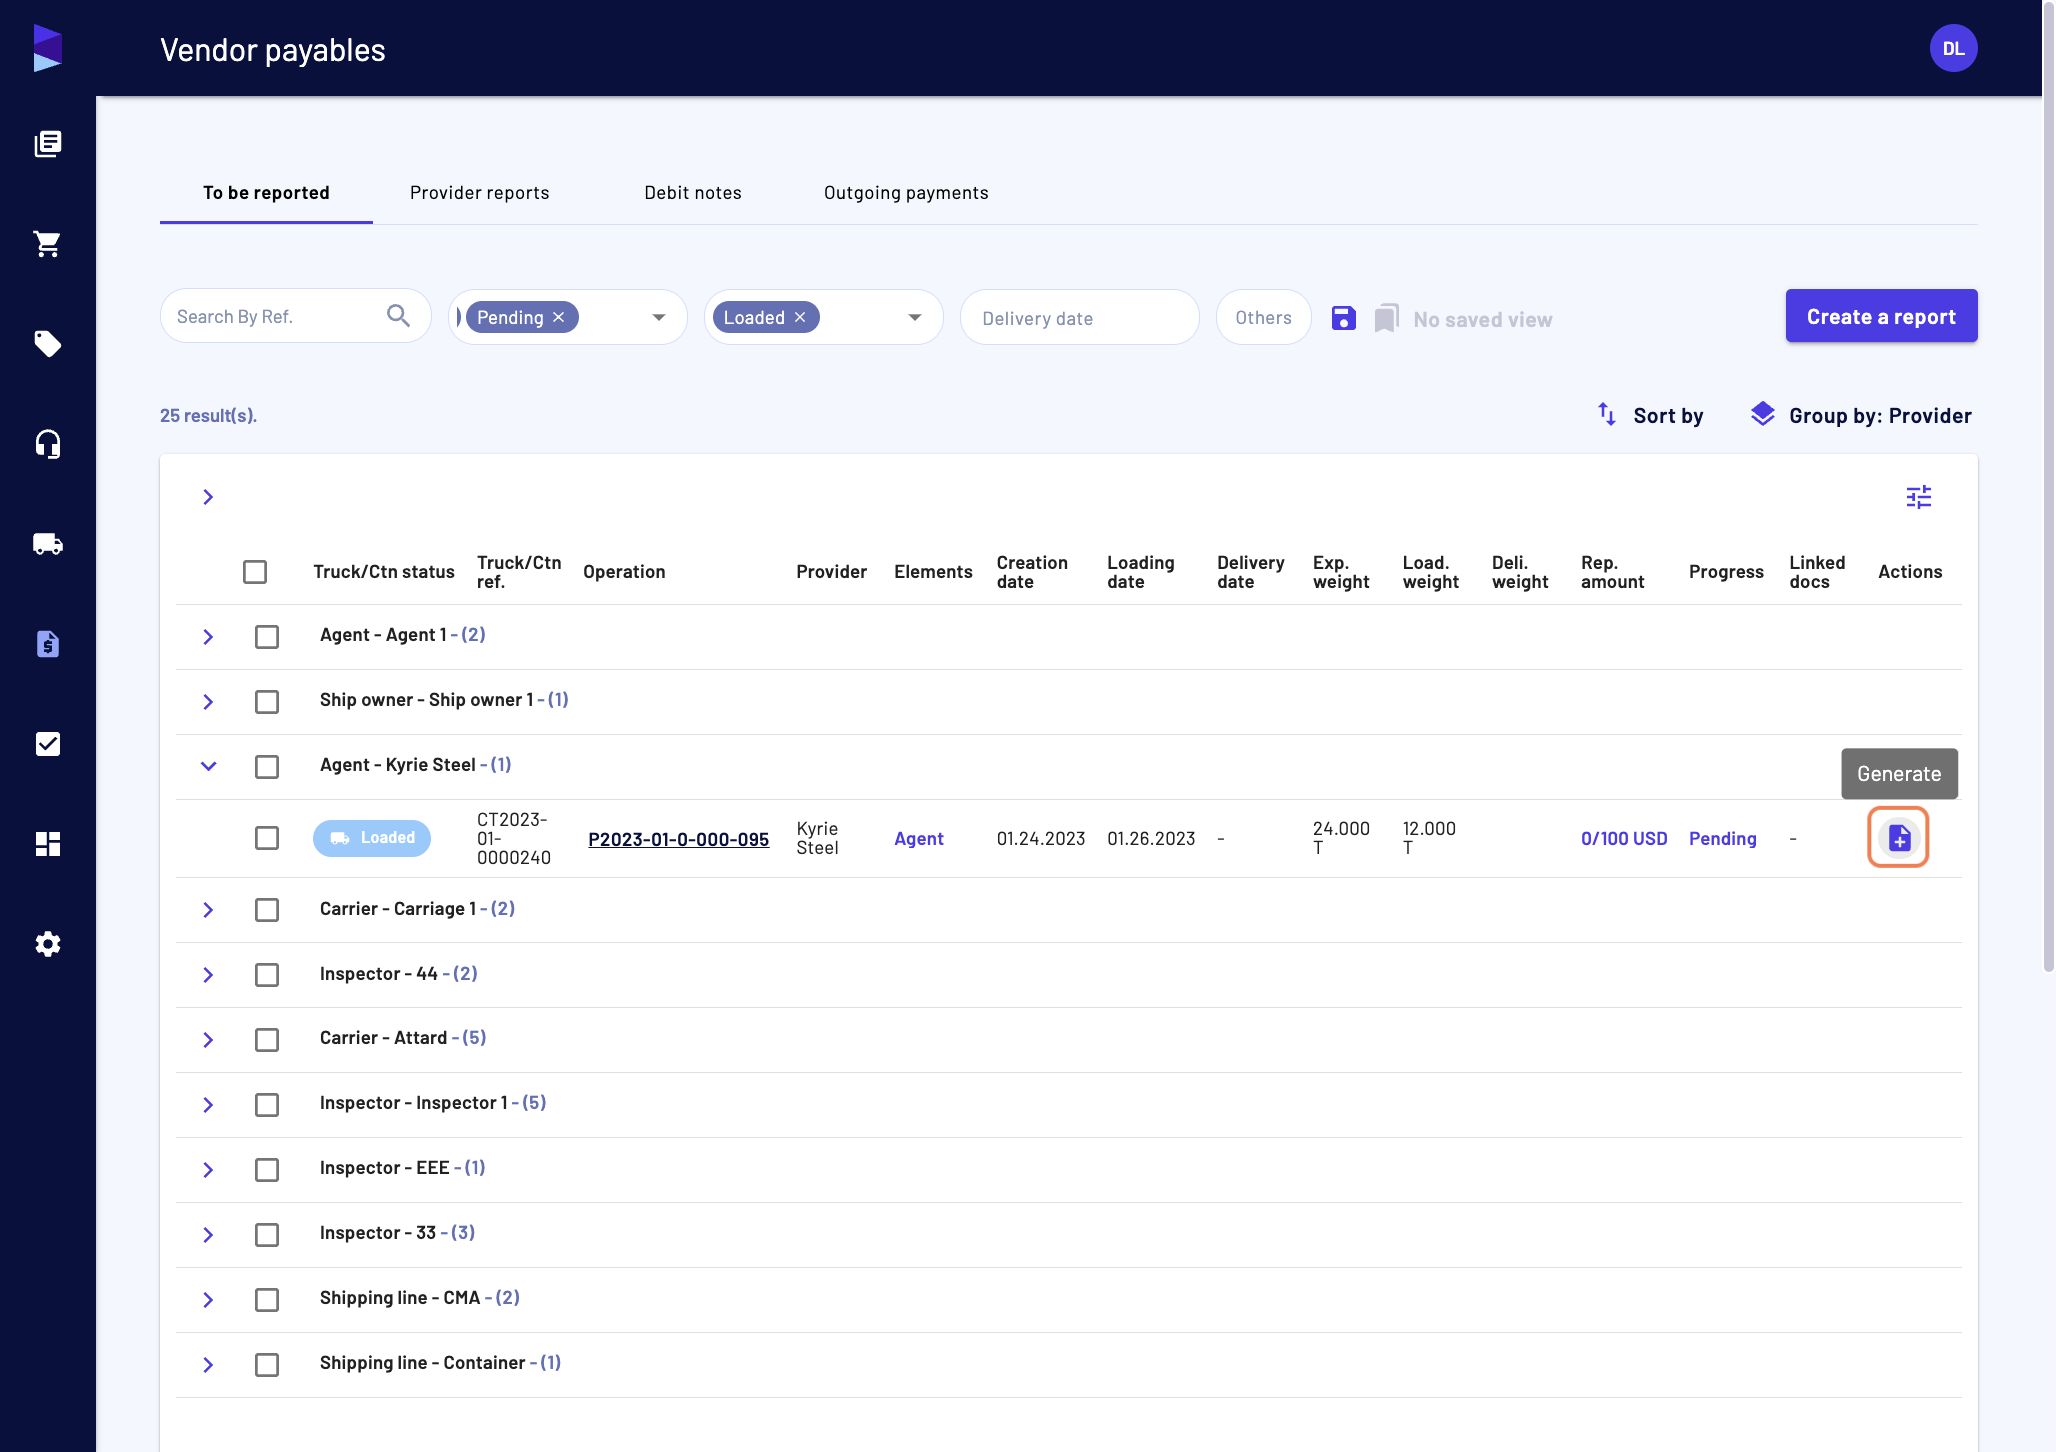Viewport: 2056px width, 1452px height.
Task: Switch to the Provider reports tab
Action: pyautogui.click(x=479, y=193)
